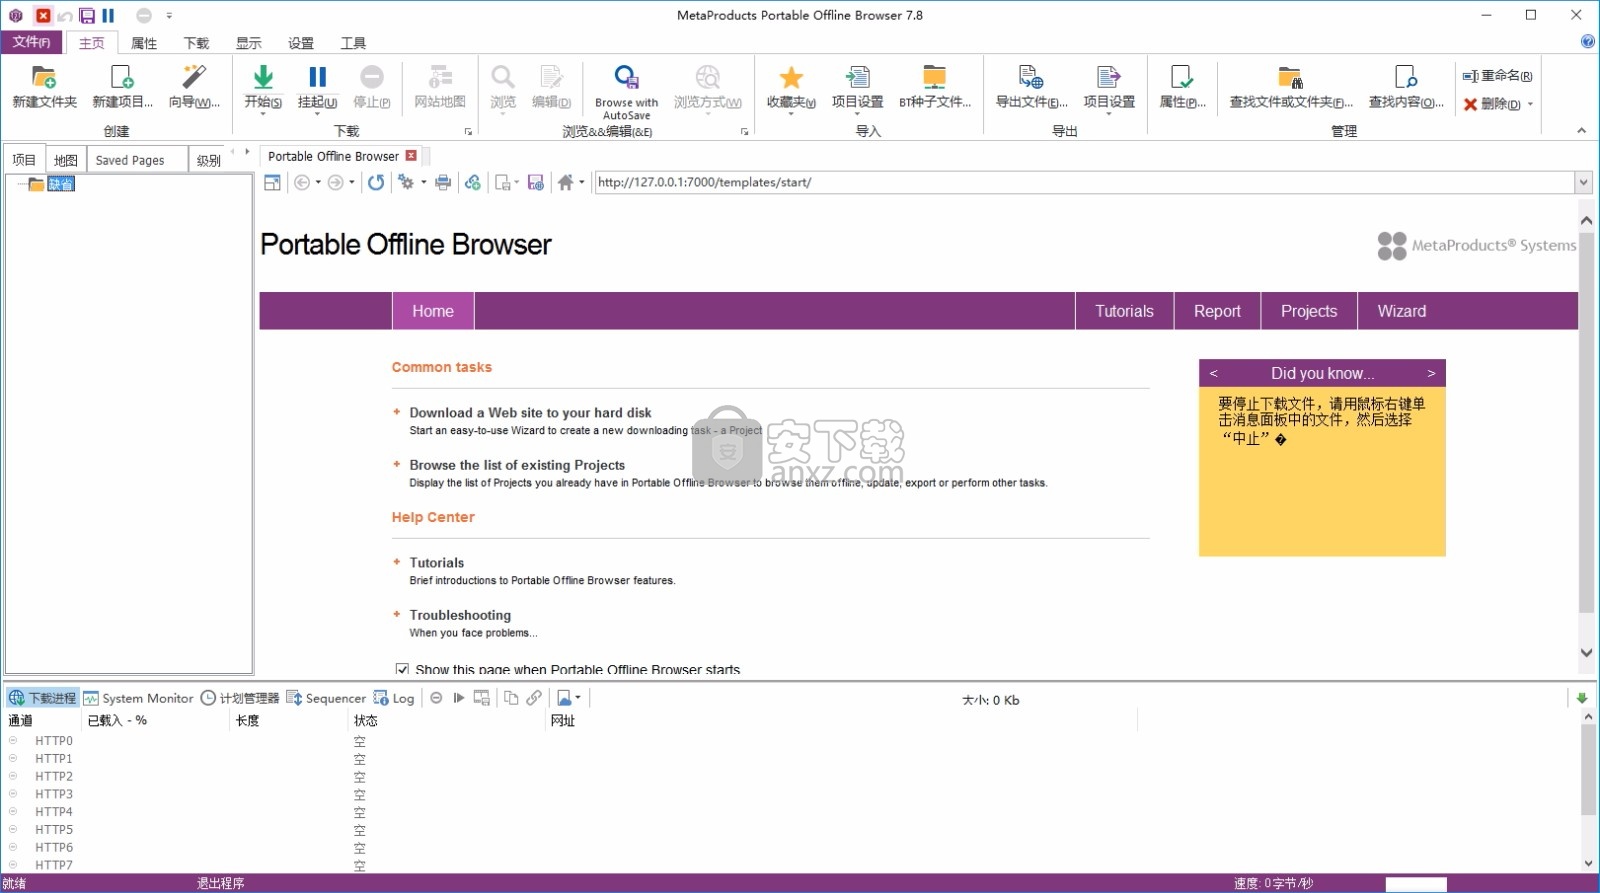Show next Did you know tip arrow
The width and height of the screenshot is (1600, 893).
[1431, 373]
